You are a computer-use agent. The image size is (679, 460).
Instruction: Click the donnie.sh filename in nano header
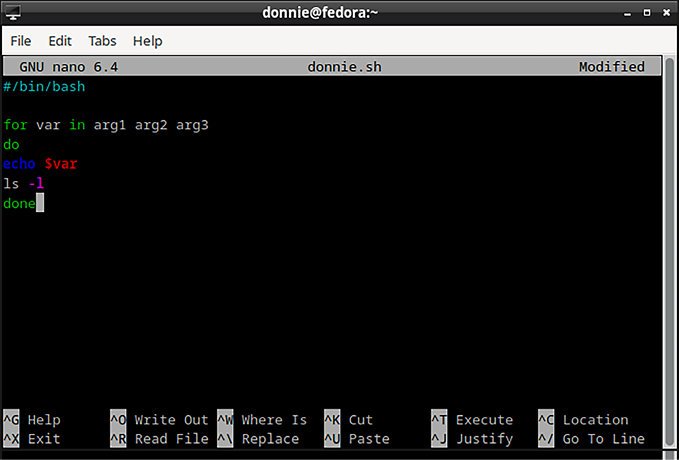point(345,67)
